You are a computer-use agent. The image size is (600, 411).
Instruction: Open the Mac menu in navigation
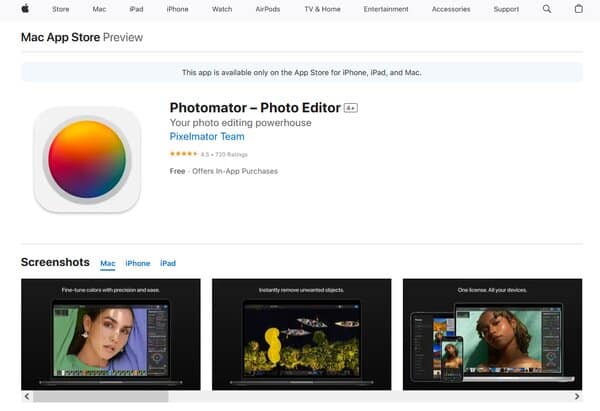99,9
